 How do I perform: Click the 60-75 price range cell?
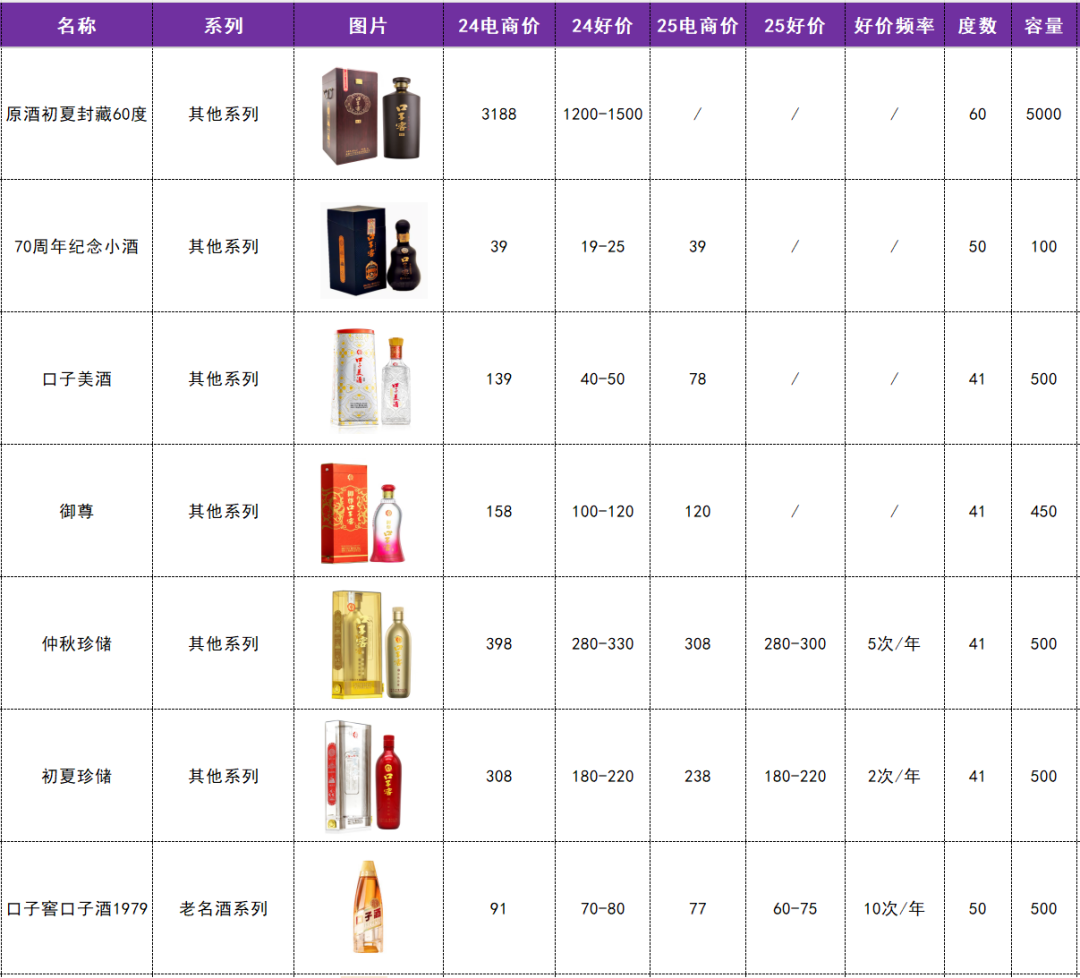pyautogui.click(x=795, y=908)
